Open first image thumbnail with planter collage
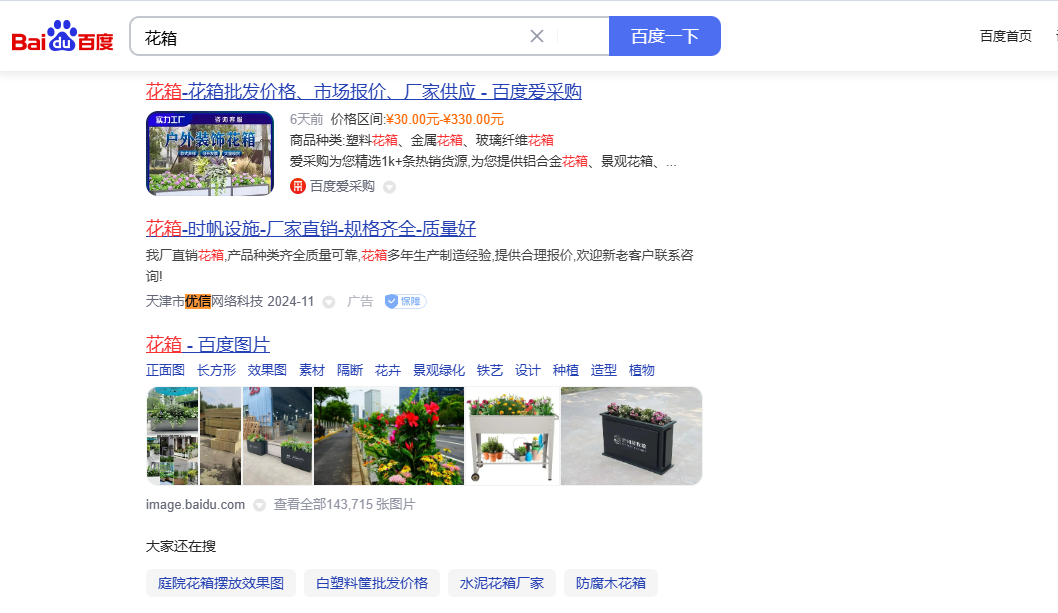 point(173,435)
